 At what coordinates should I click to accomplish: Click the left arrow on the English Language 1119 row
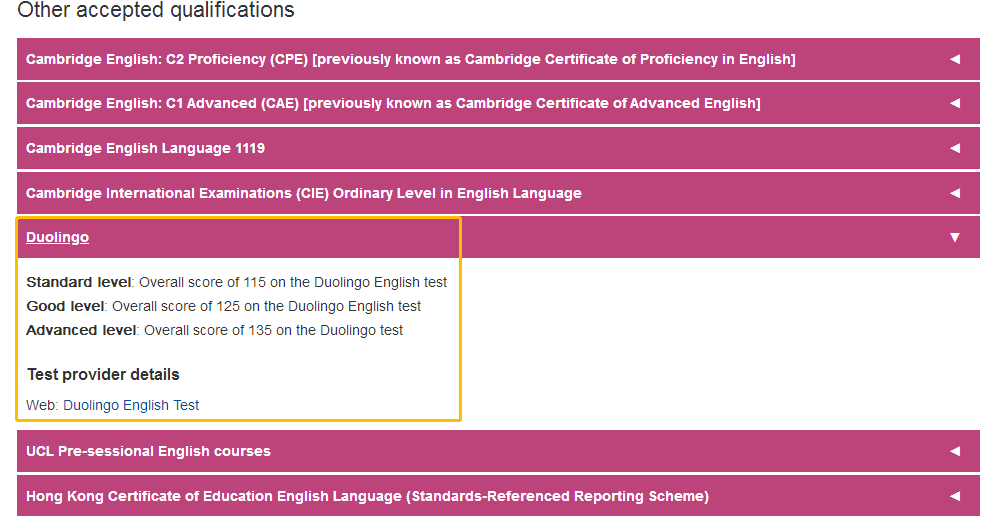point(955,148)
